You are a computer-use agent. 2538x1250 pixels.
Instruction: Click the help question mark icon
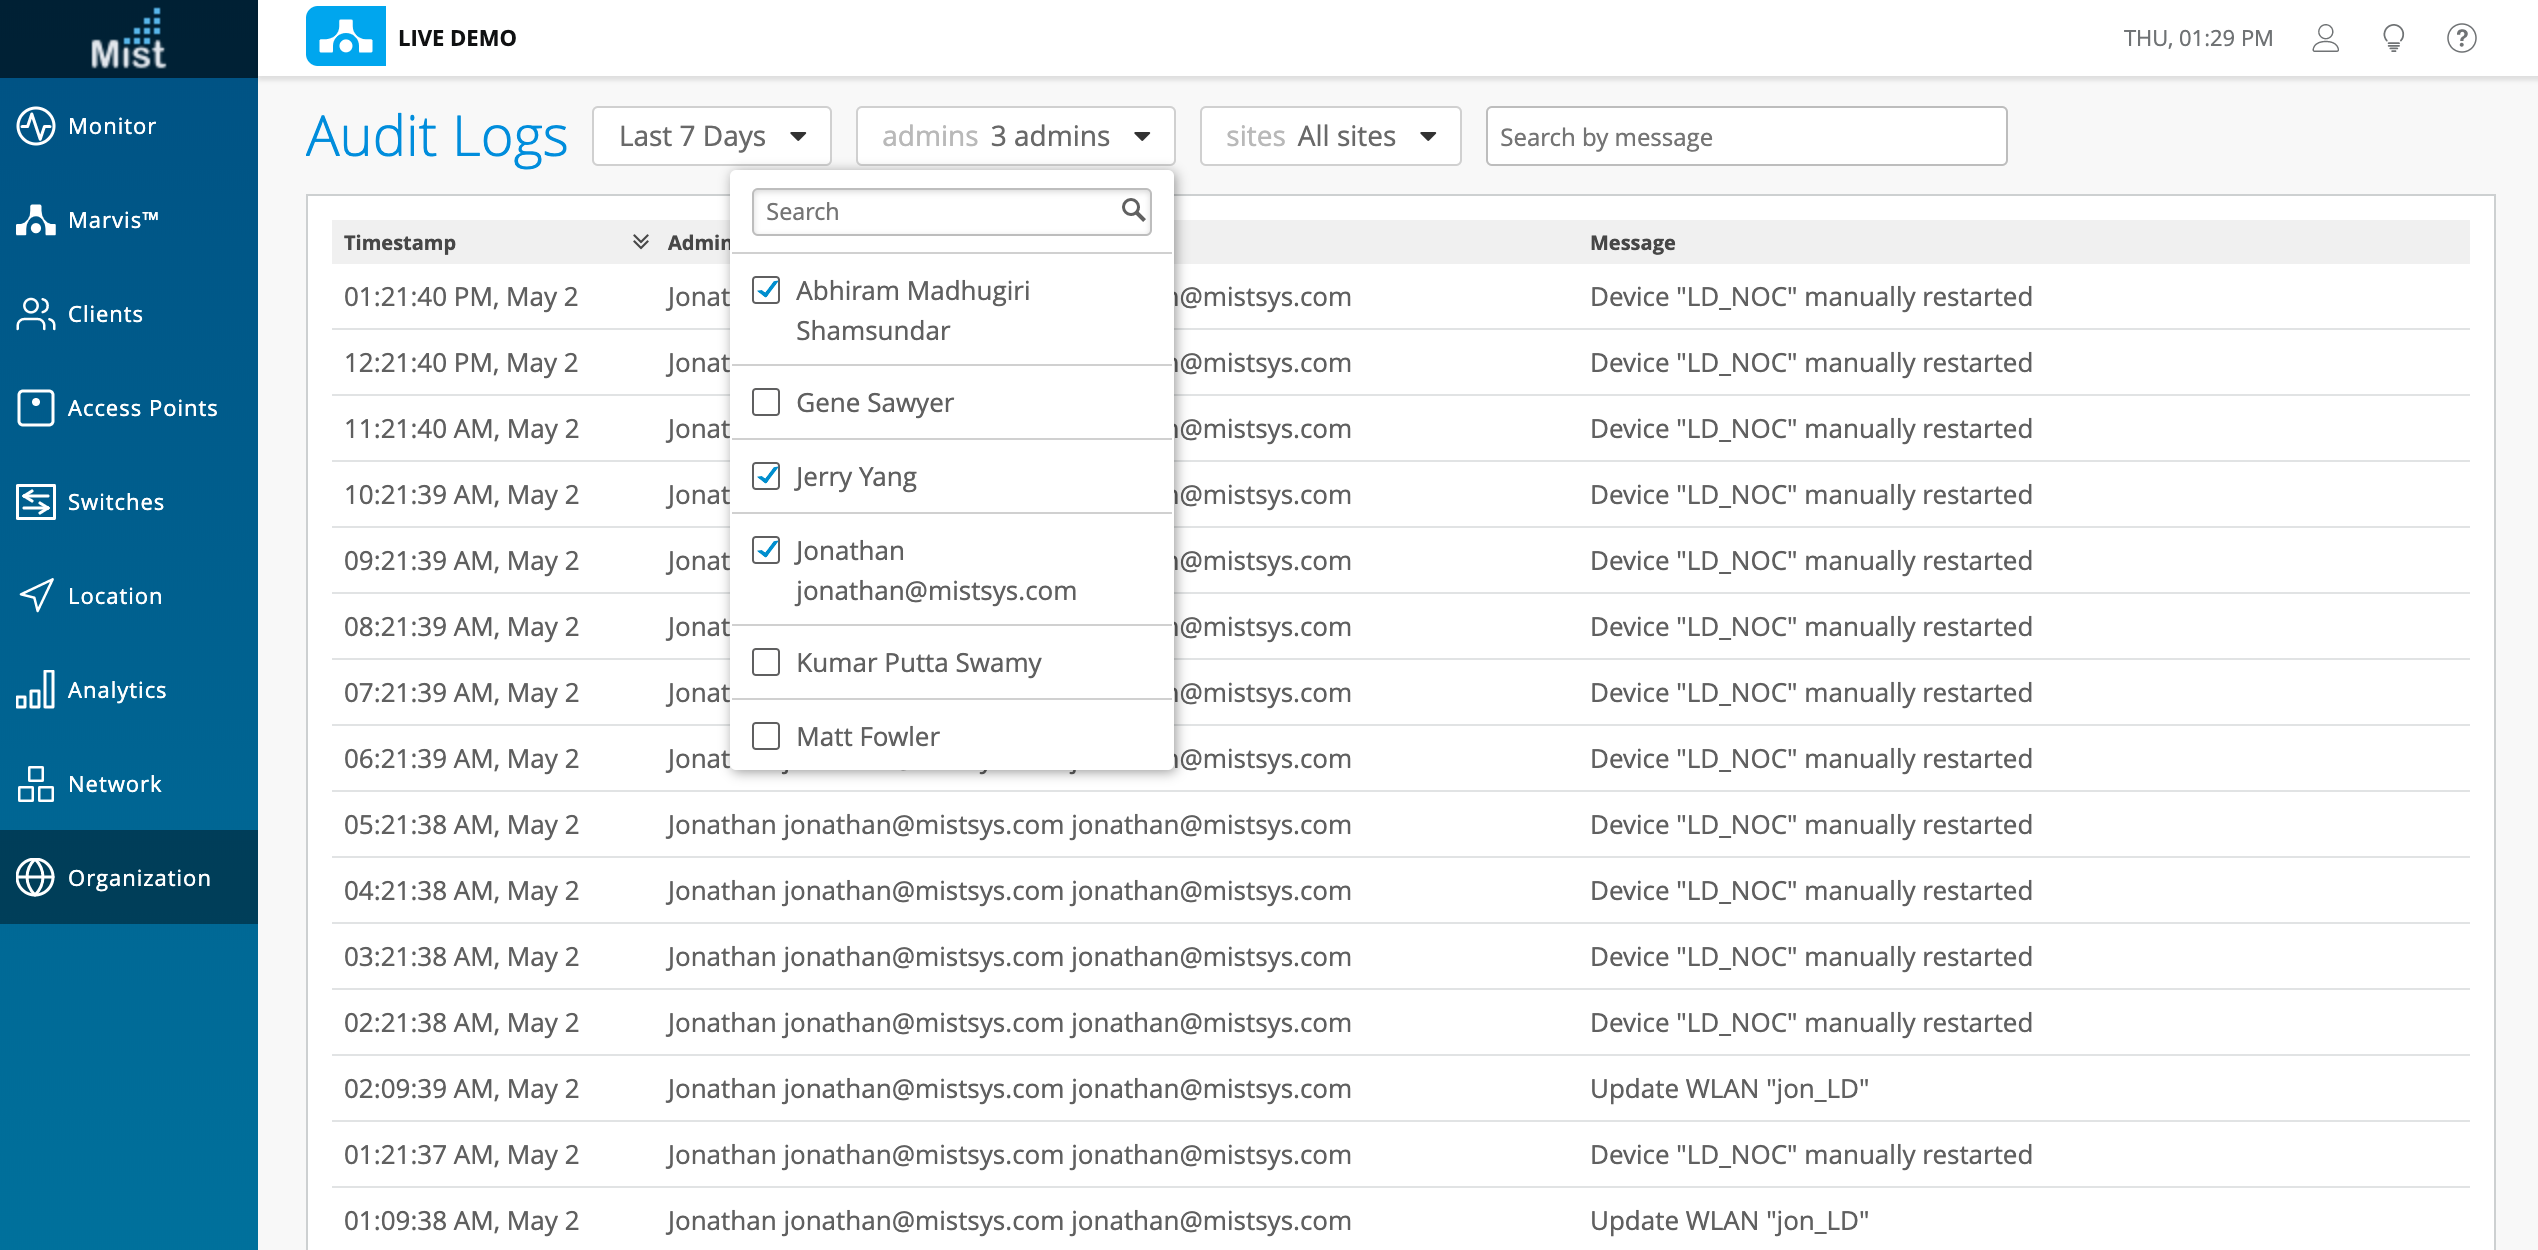coord(2461,38)
